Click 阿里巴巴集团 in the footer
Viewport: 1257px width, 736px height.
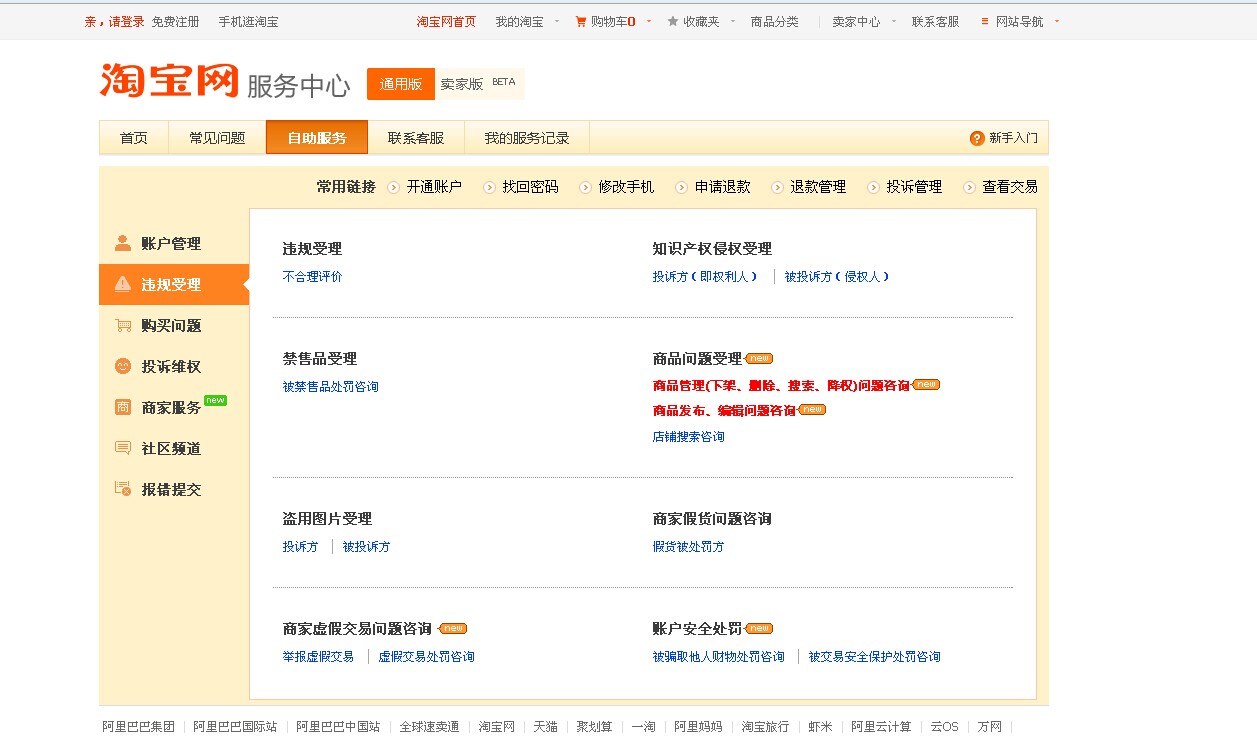[x=138, y=727]
